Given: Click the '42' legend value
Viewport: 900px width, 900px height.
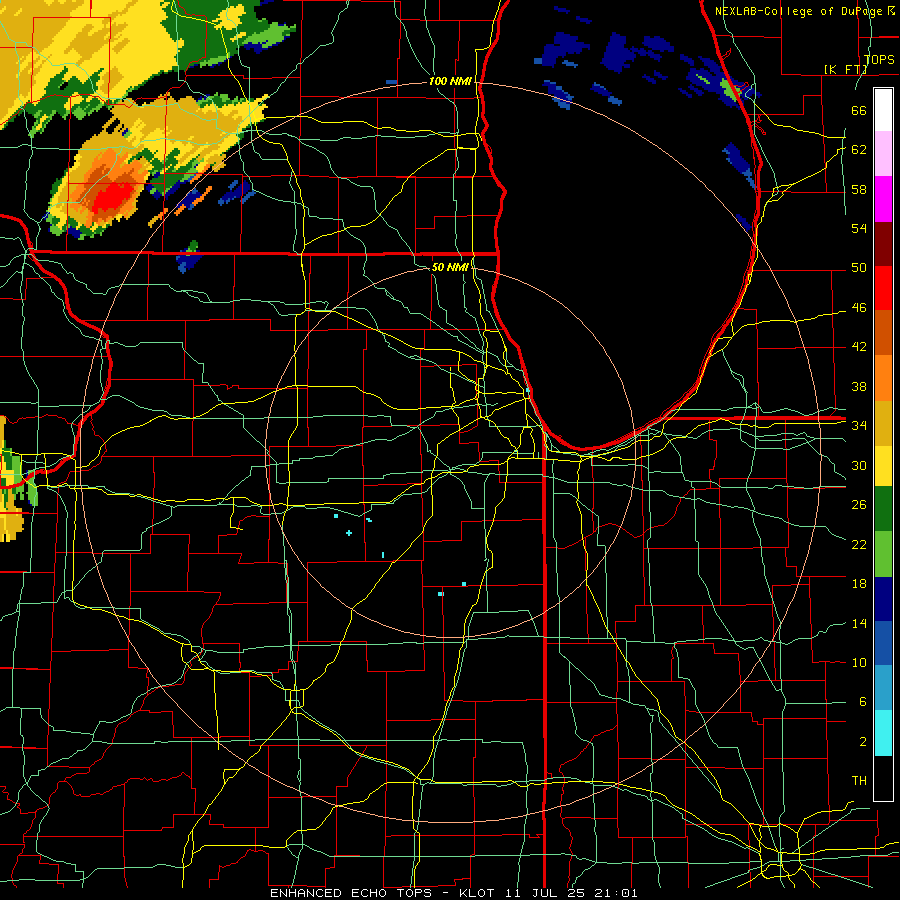Looking at the screenshot, I should click(x=859, y=347).
